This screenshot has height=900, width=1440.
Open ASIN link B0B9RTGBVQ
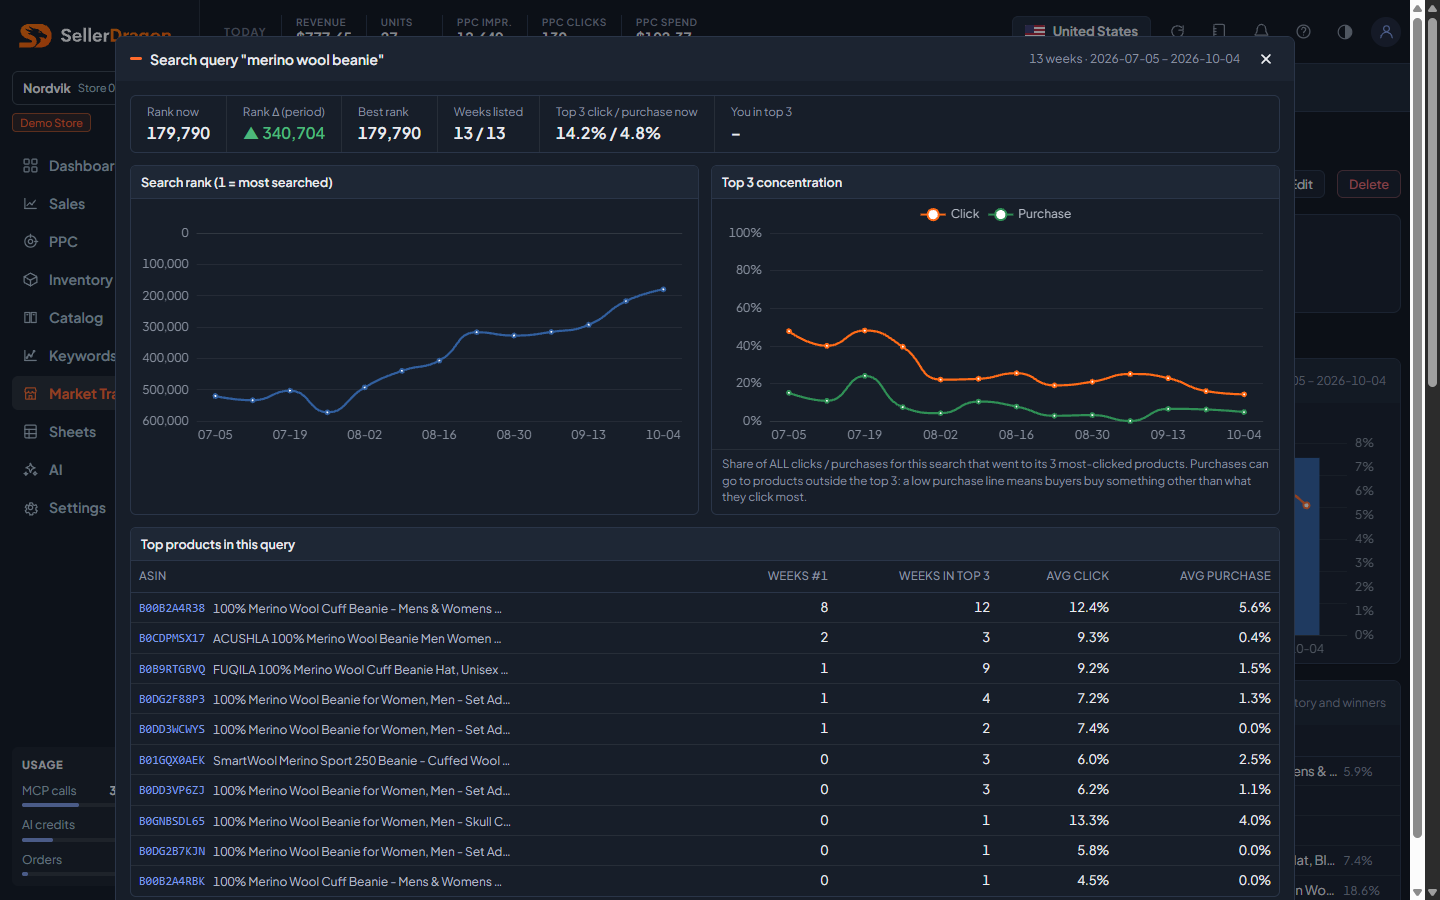(172, 669)
